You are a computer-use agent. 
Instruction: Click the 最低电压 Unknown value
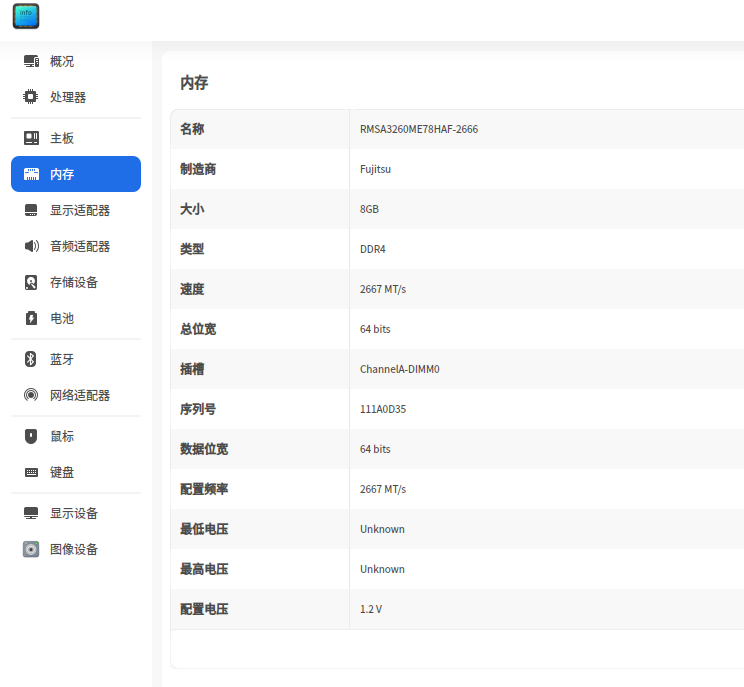382,529
